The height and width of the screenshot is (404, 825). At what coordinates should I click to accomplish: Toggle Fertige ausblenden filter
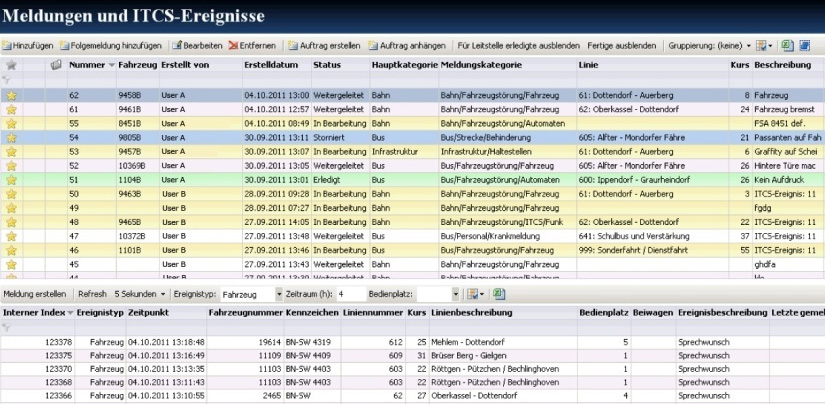[621, 46]
